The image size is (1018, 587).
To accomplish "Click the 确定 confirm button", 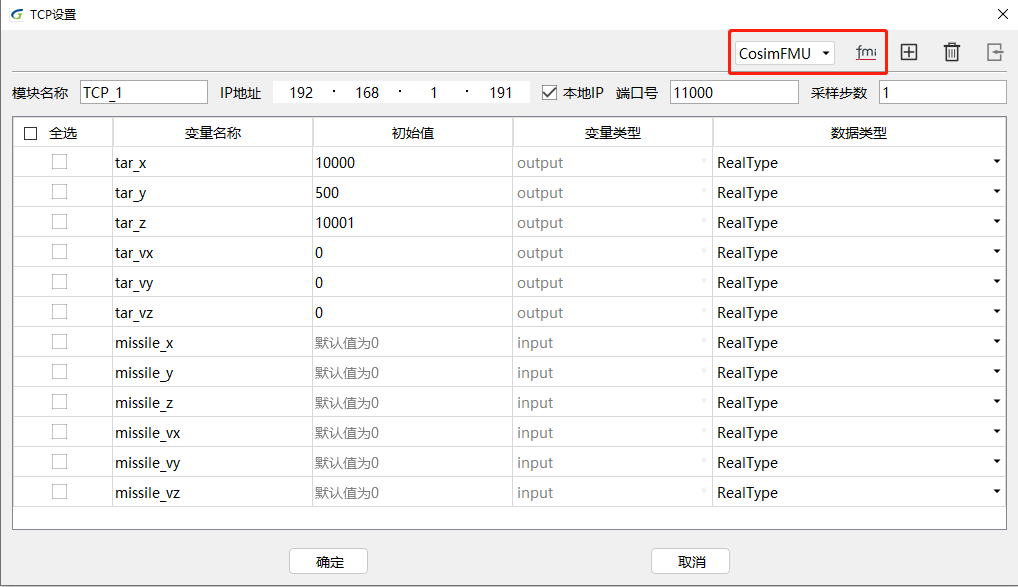I will pyautogui.click(x=328, y=561).
